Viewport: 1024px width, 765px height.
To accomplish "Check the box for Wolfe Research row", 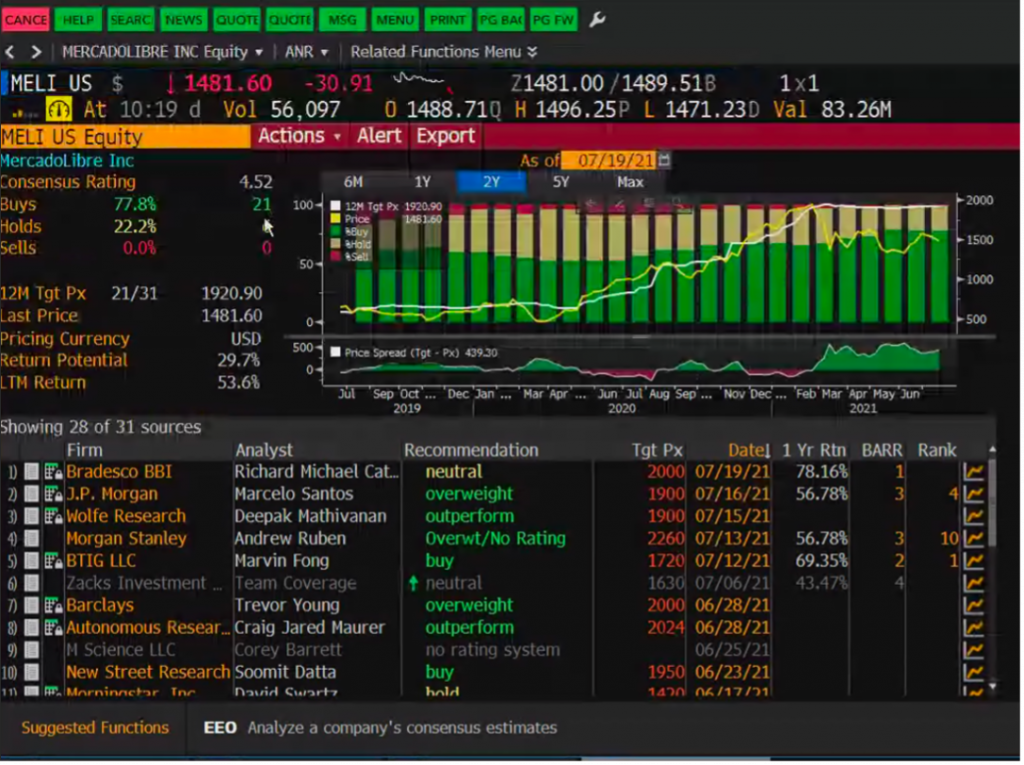I will pyautogui.click(x=31, y=517).
